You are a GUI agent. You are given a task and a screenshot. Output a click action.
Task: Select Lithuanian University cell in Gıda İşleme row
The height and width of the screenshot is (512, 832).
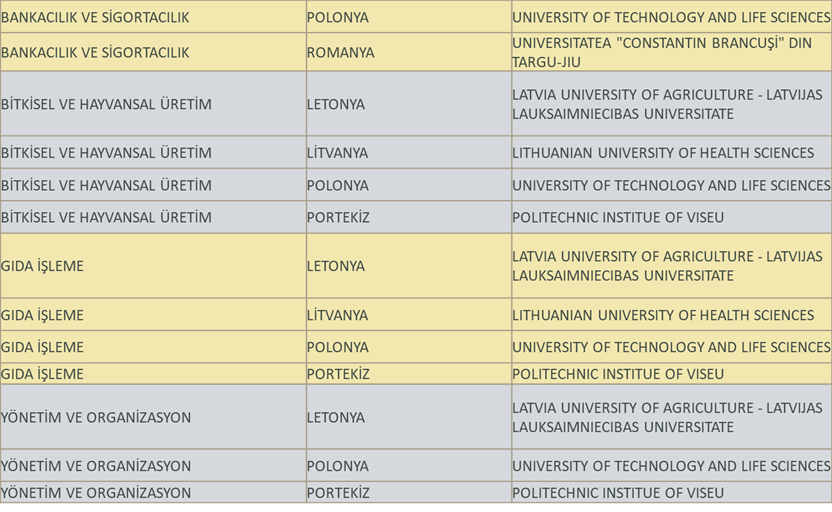point(663,315)
